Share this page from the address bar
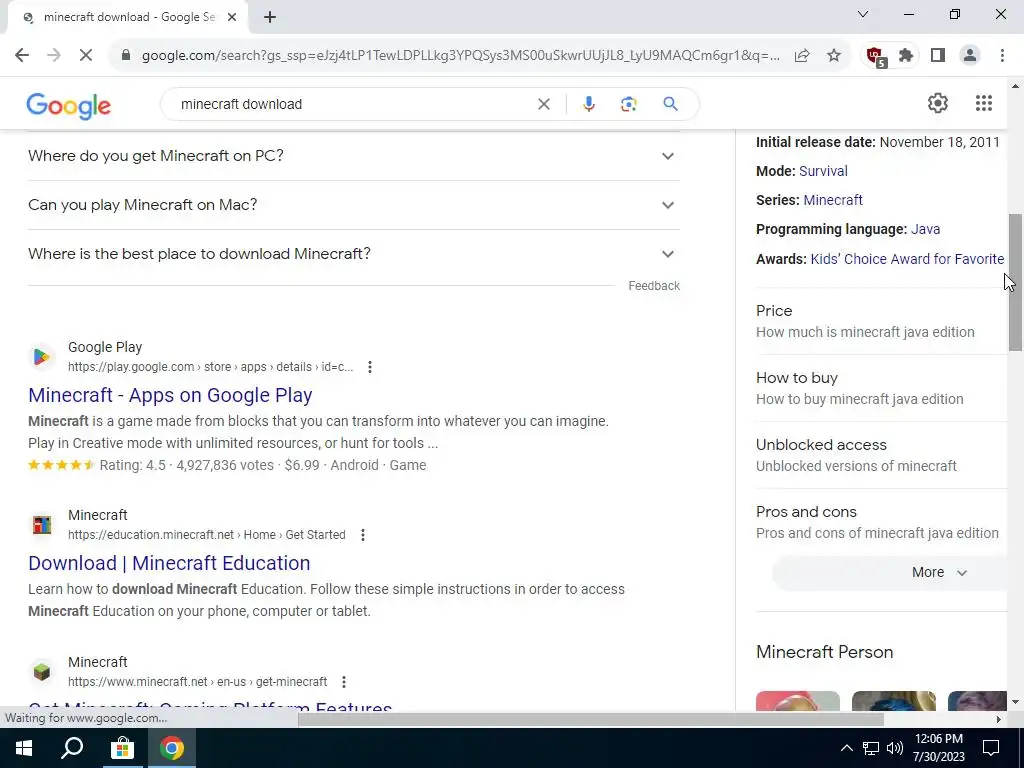The image size is (1024, 768). point(802,56)
